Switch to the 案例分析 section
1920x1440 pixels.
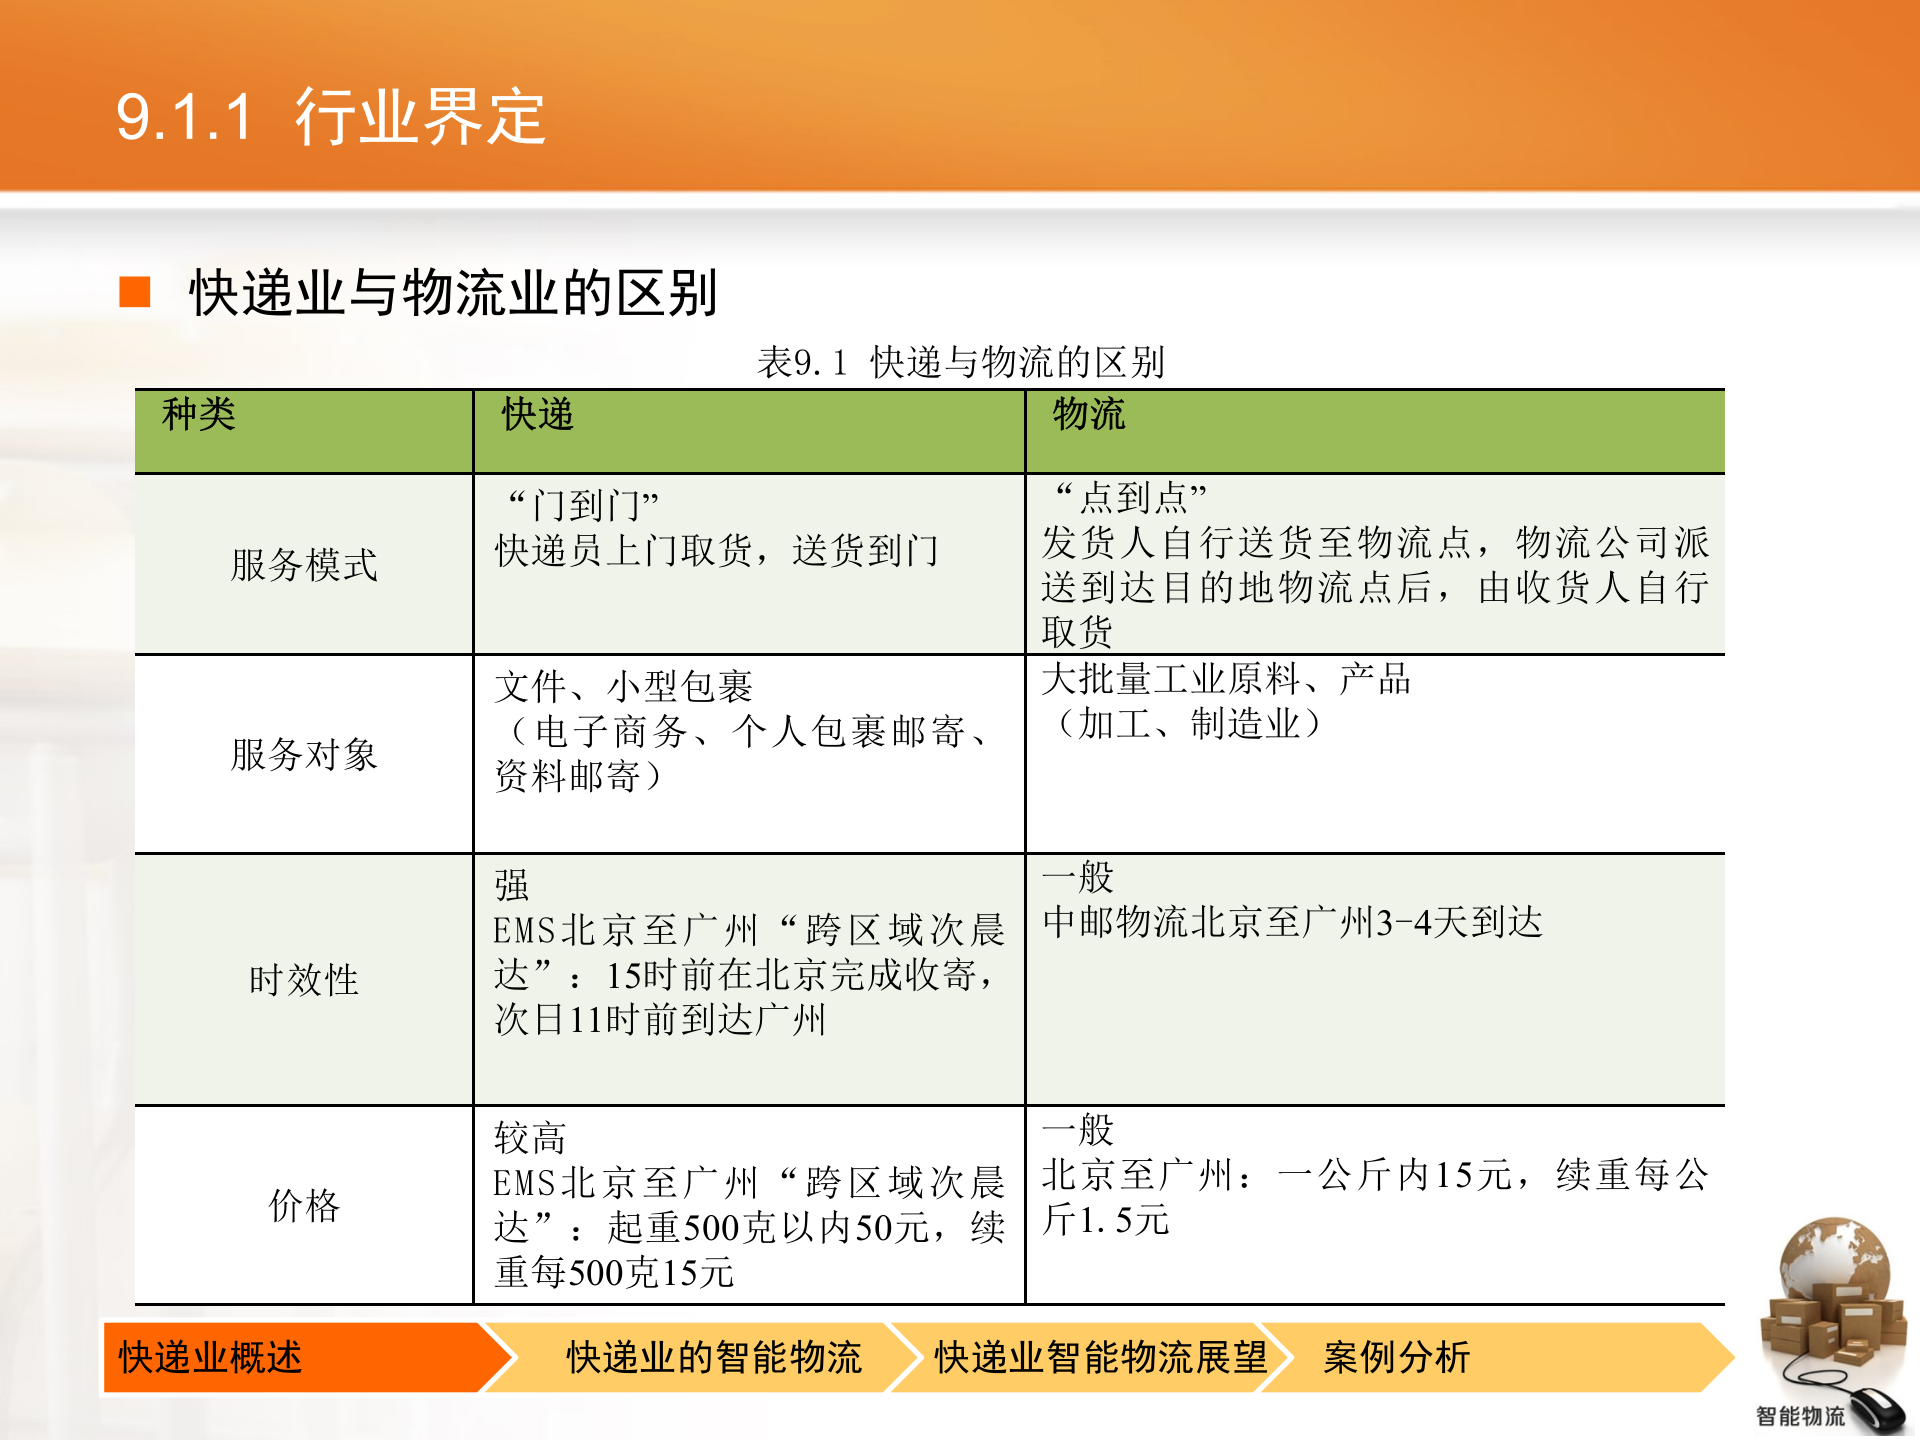point(1395,1358)
